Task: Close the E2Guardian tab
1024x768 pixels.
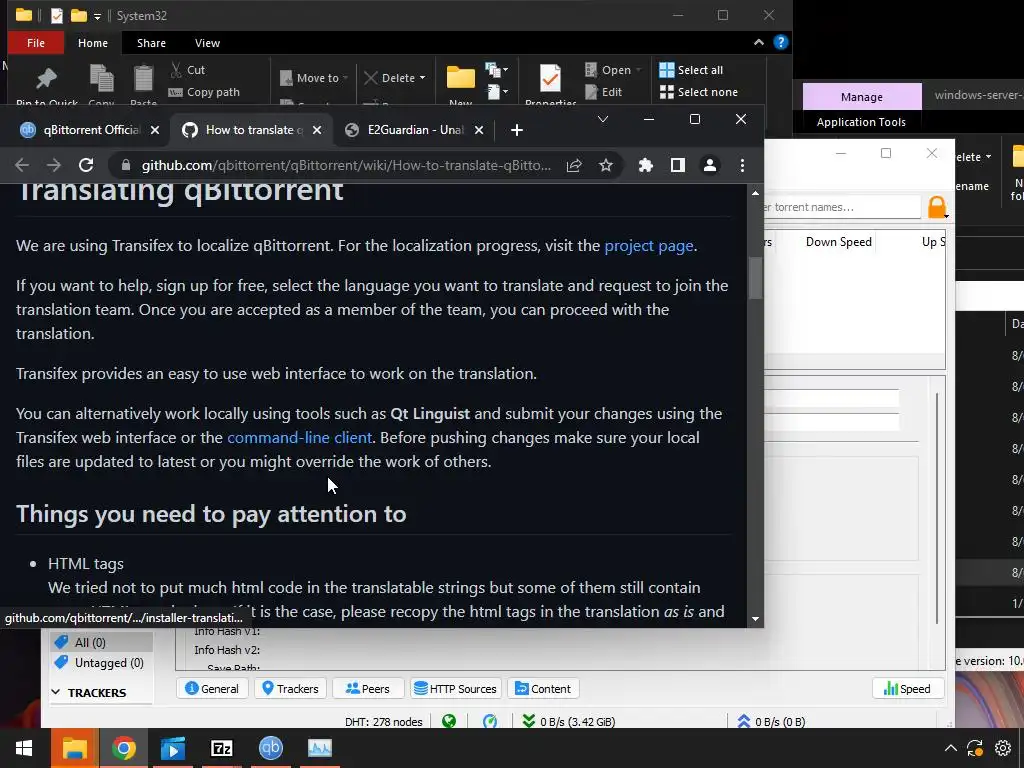Action: [x=479, y=130]
